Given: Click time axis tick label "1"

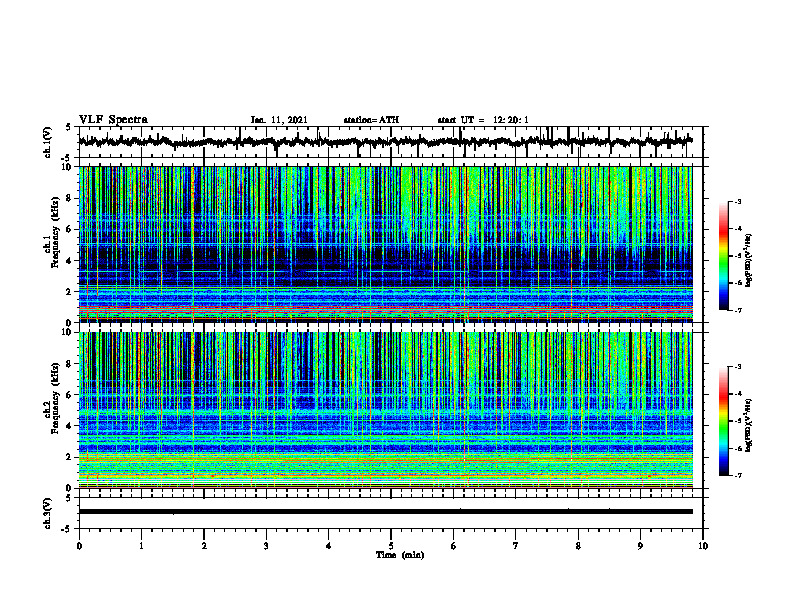Looking at the screenshot, I should coord(141,546).
